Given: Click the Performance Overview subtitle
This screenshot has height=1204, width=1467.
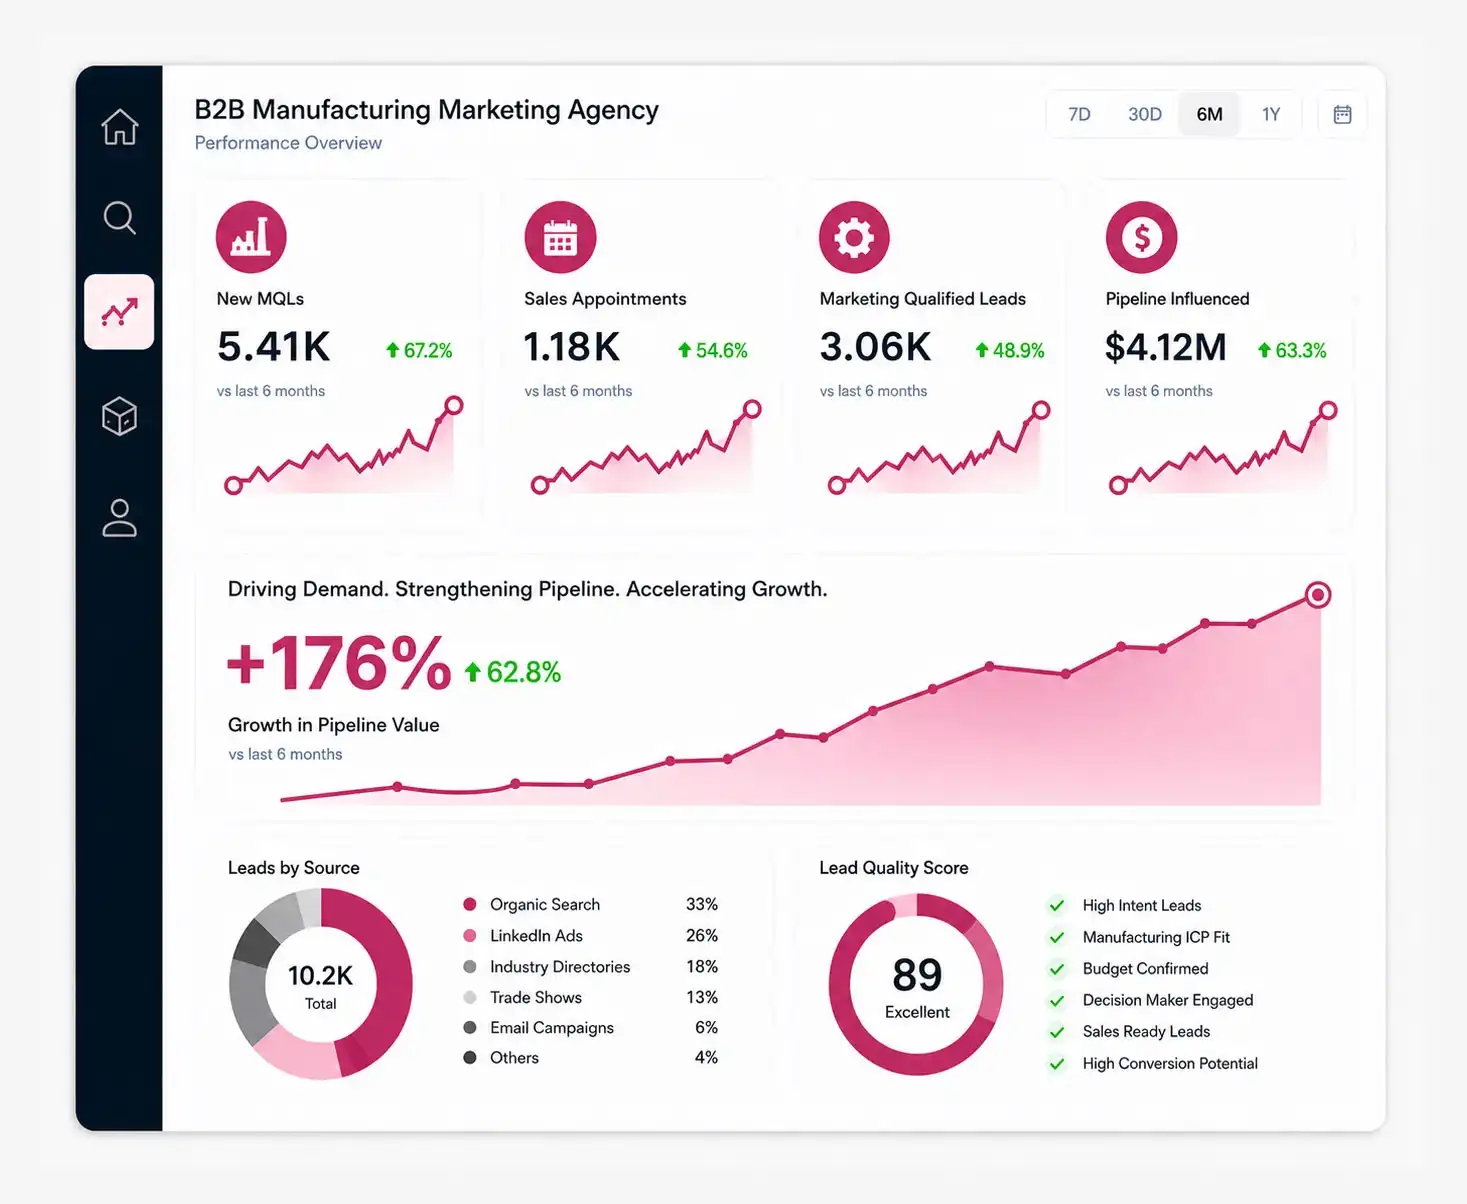Looking at the screenshot, I should click(x=288, y=143).
